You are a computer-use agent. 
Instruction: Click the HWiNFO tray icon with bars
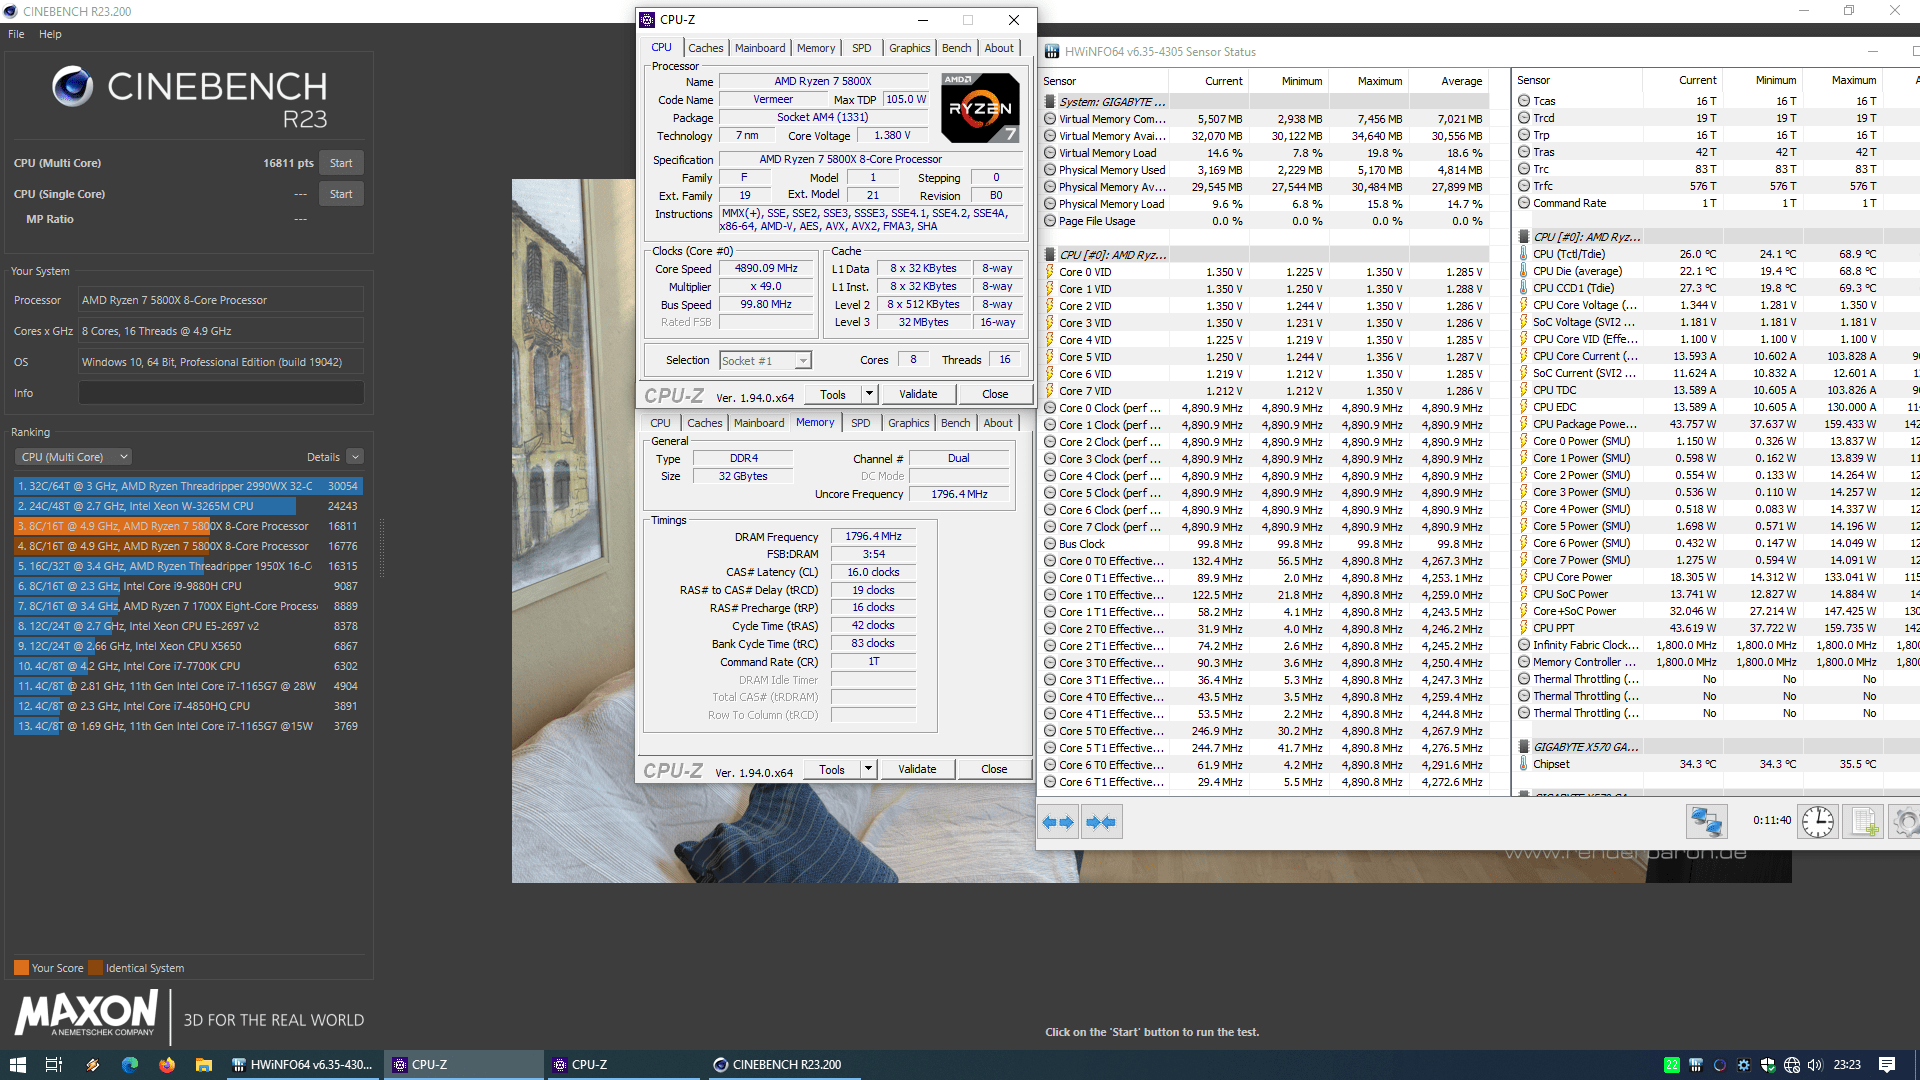(1695, 1065)
